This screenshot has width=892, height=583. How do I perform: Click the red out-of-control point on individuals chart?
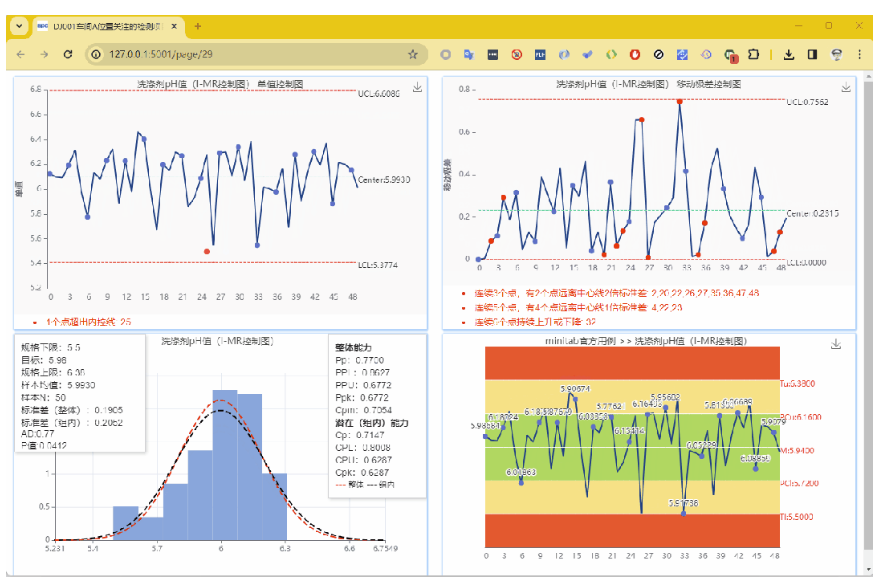[x=207, y=250]
